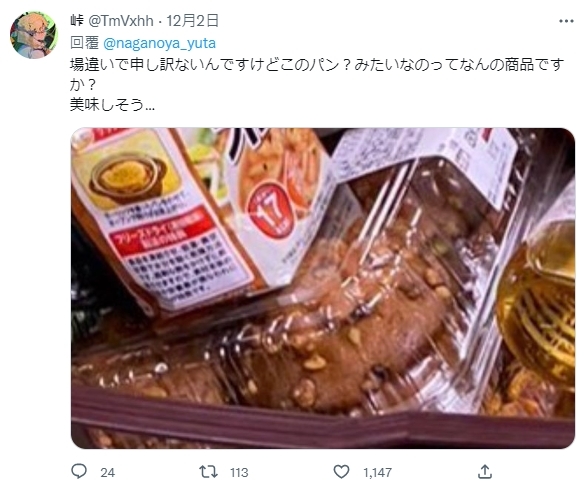Open the tweet's 12月2日 timestamp

(x=192, y=21)
